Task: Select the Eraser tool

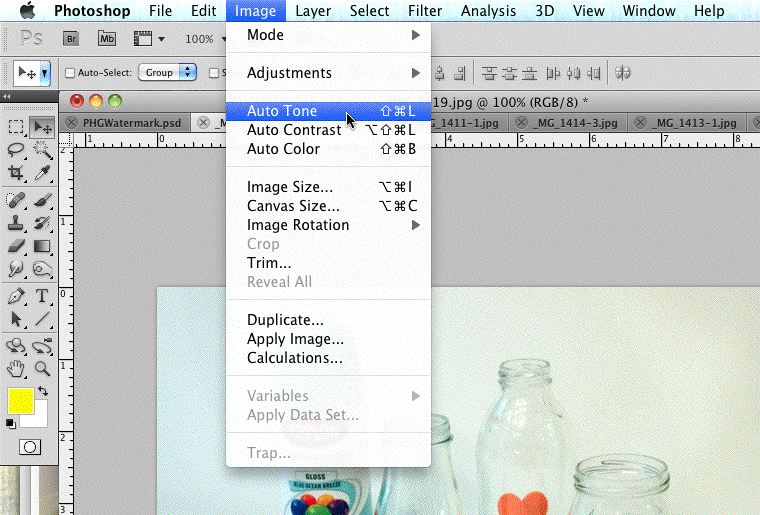Action: 16,246
